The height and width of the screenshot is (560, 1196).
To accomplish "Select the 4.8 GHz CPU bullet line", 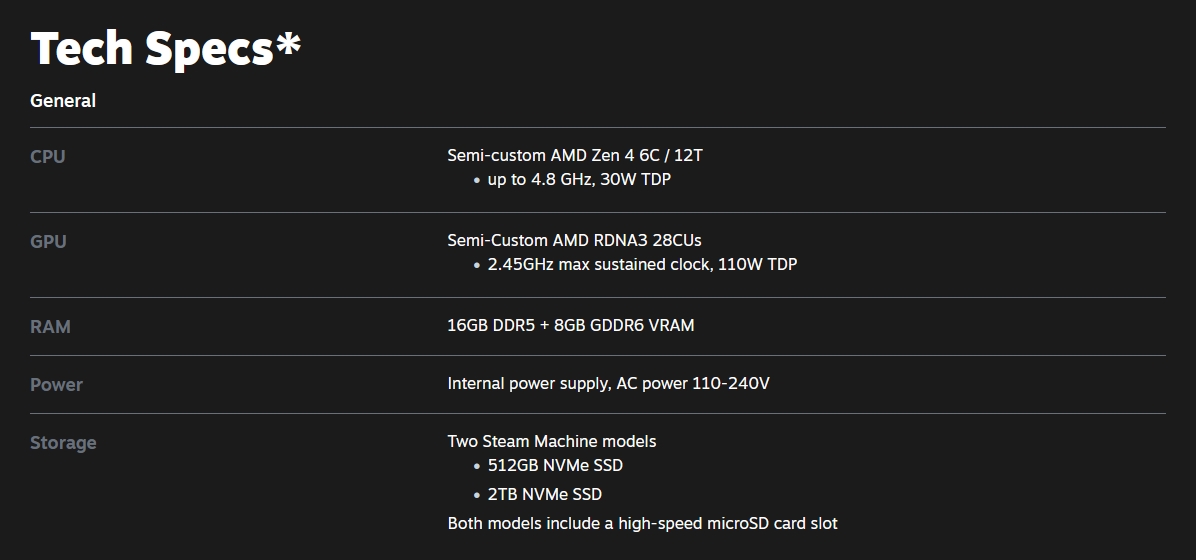I will [579, 180].
